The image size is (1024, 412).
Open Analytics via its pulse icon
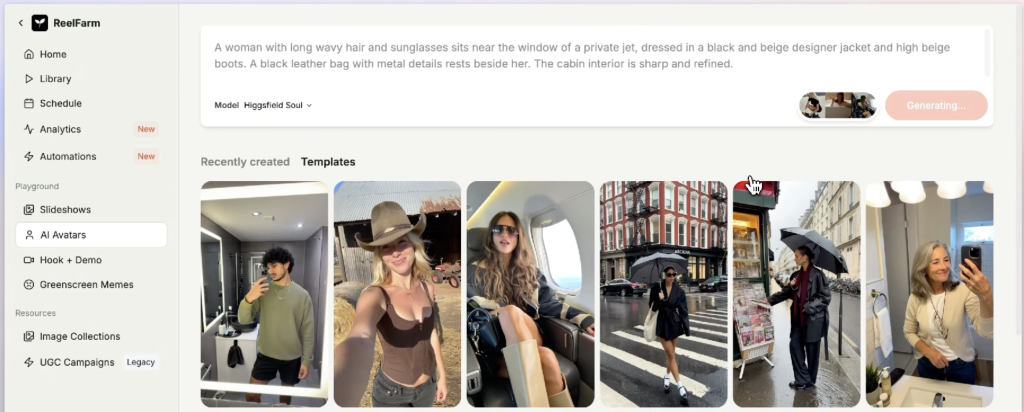pyautogui.click(x=29, y=129)
